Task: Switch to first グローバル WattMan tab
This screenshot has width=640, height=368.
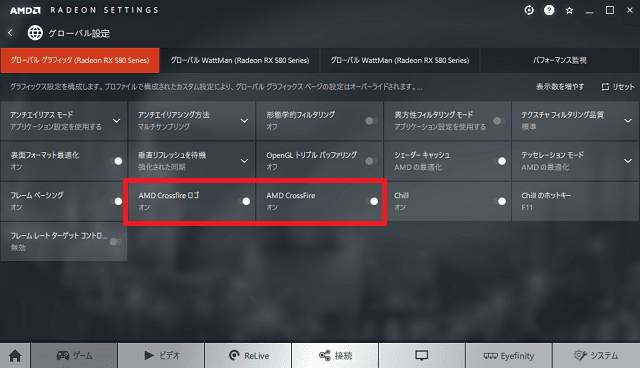Action: [x=240, y=60]
